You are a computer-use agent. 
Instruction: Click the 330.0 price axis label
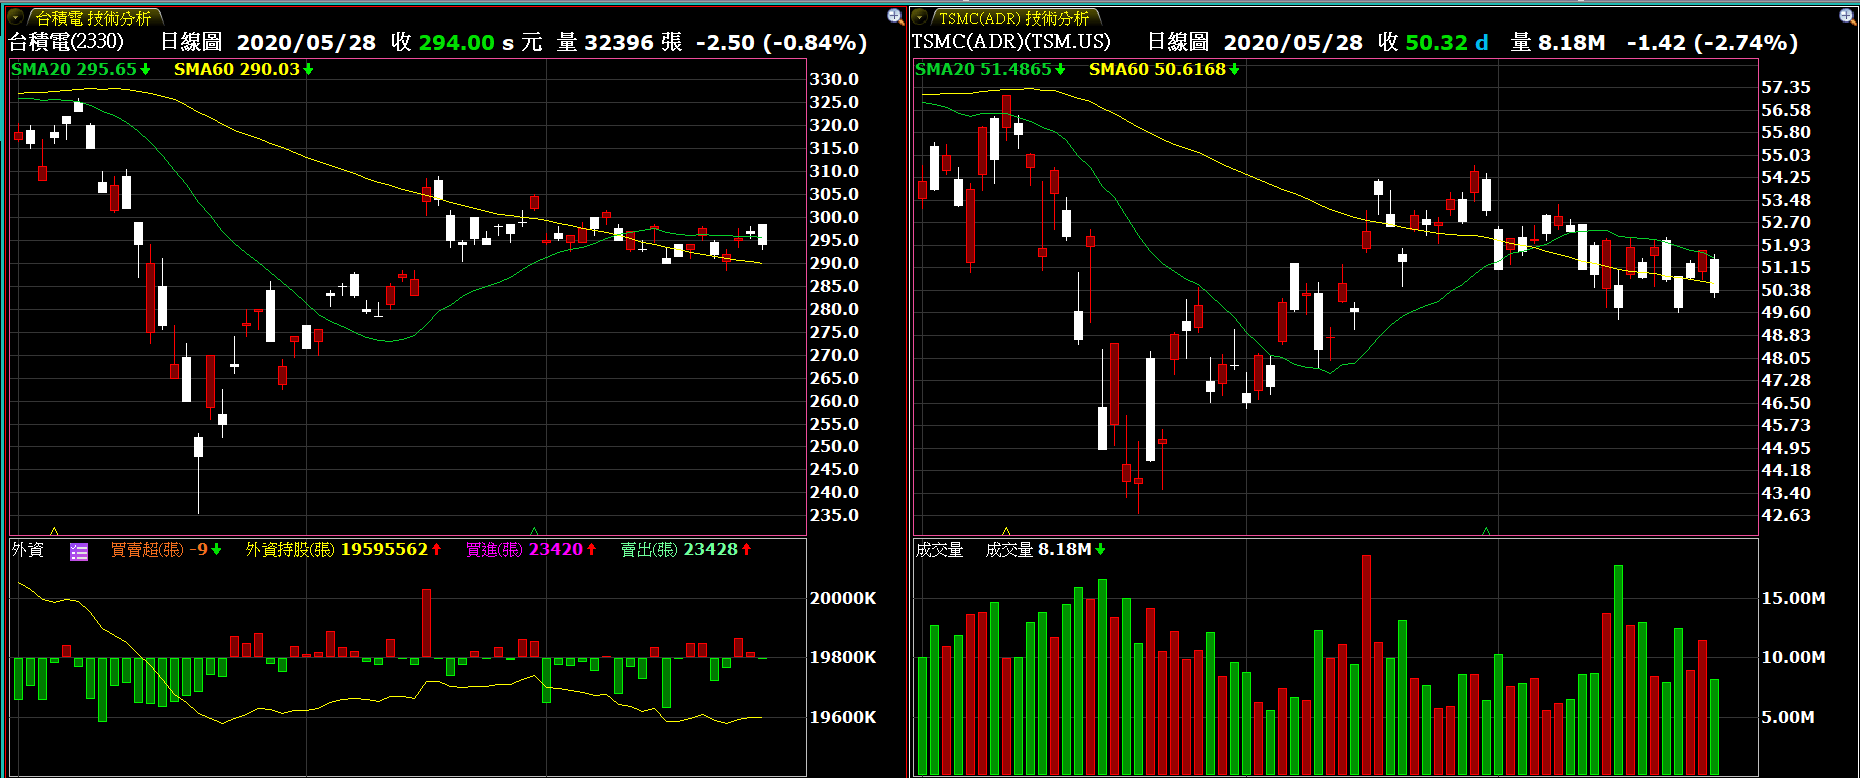[x=834, y=79]
